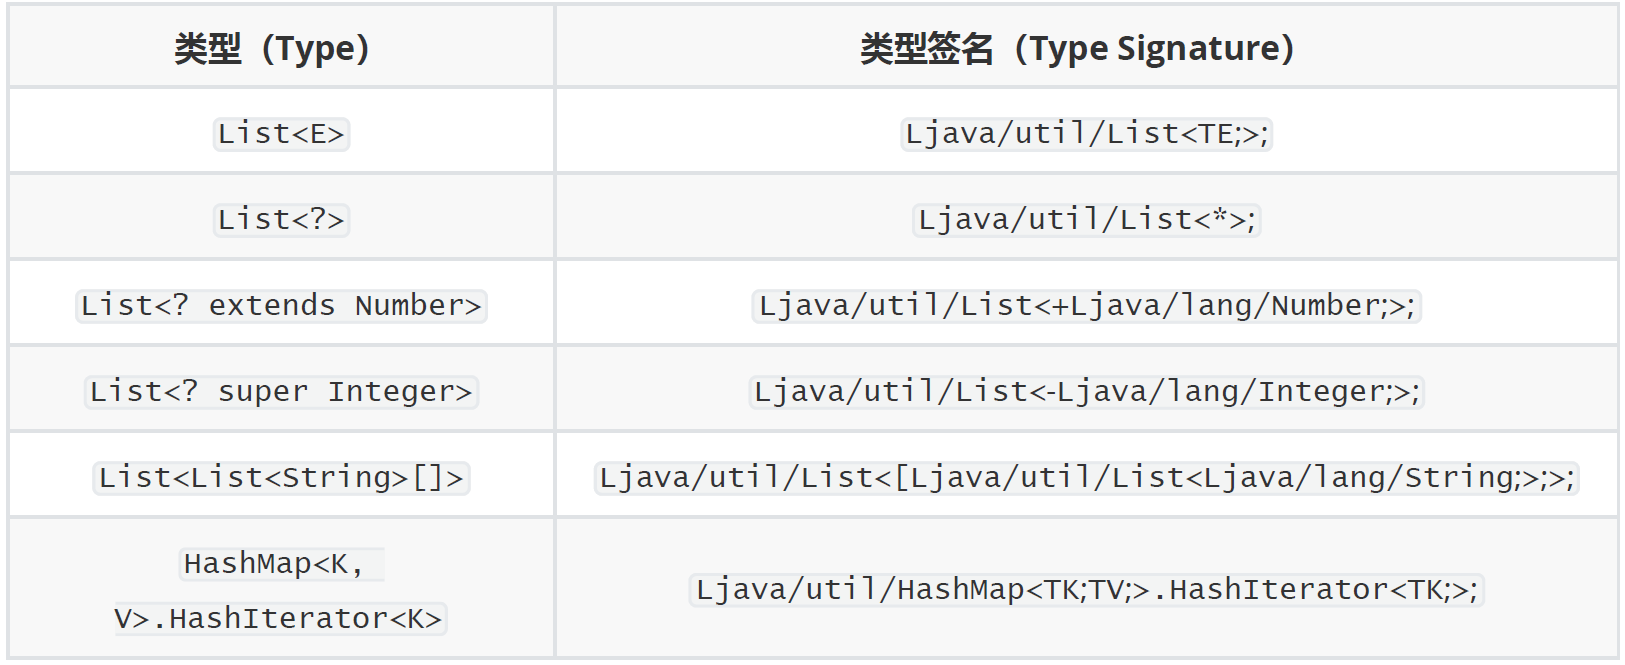The height and width of the screenshot is (665, 1625).
Task: Click the List<-Ljava/lang/Integer;>; signature
Action: click(1086, 392)
